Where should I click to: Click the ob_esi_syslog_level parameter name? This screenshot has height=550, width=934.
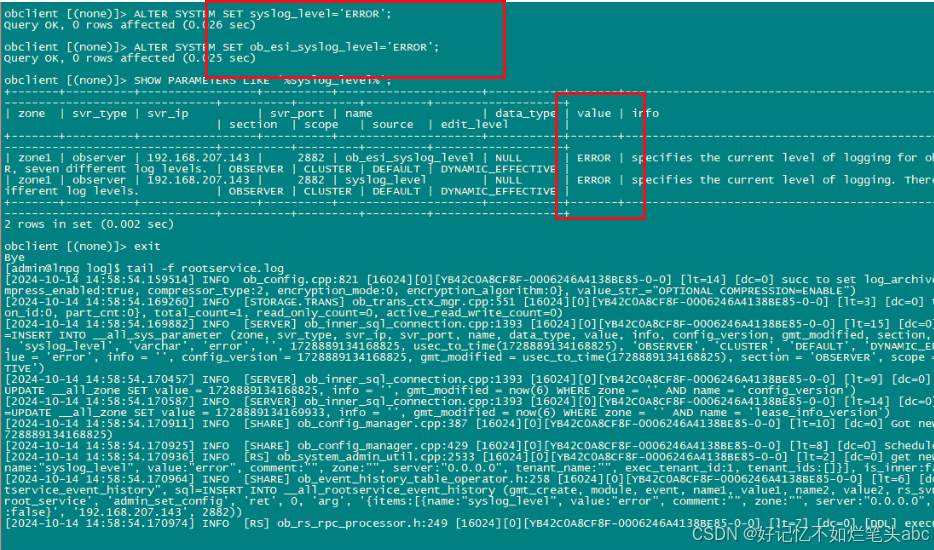click(409, 158)
